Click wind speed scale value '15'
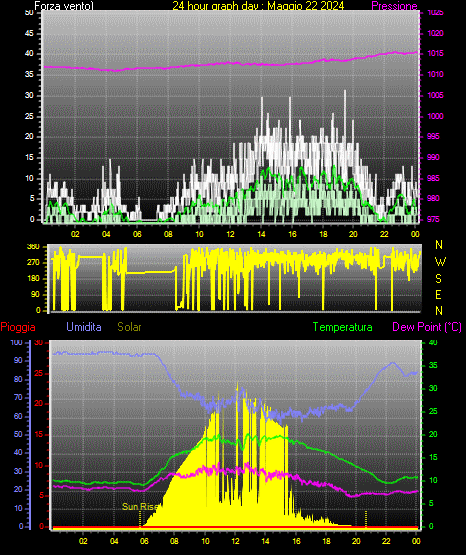The width and height of the screenshot is (466, 555). tap(29, 158)
